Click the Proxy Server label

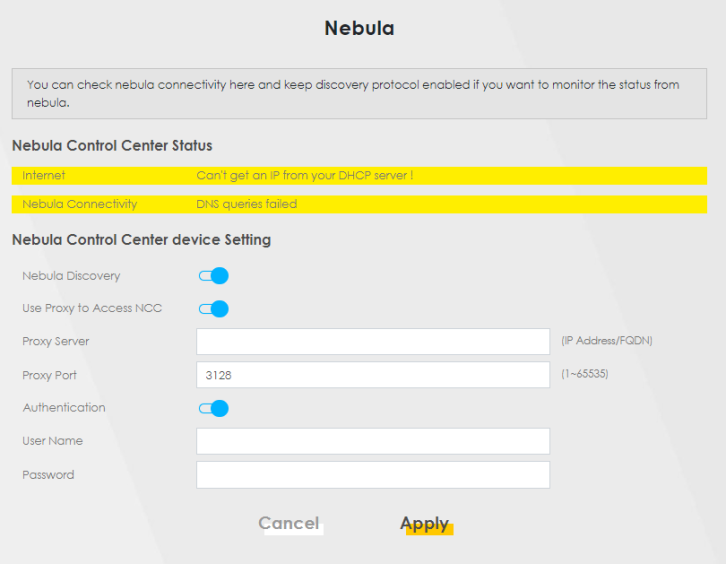pos(56,342)
